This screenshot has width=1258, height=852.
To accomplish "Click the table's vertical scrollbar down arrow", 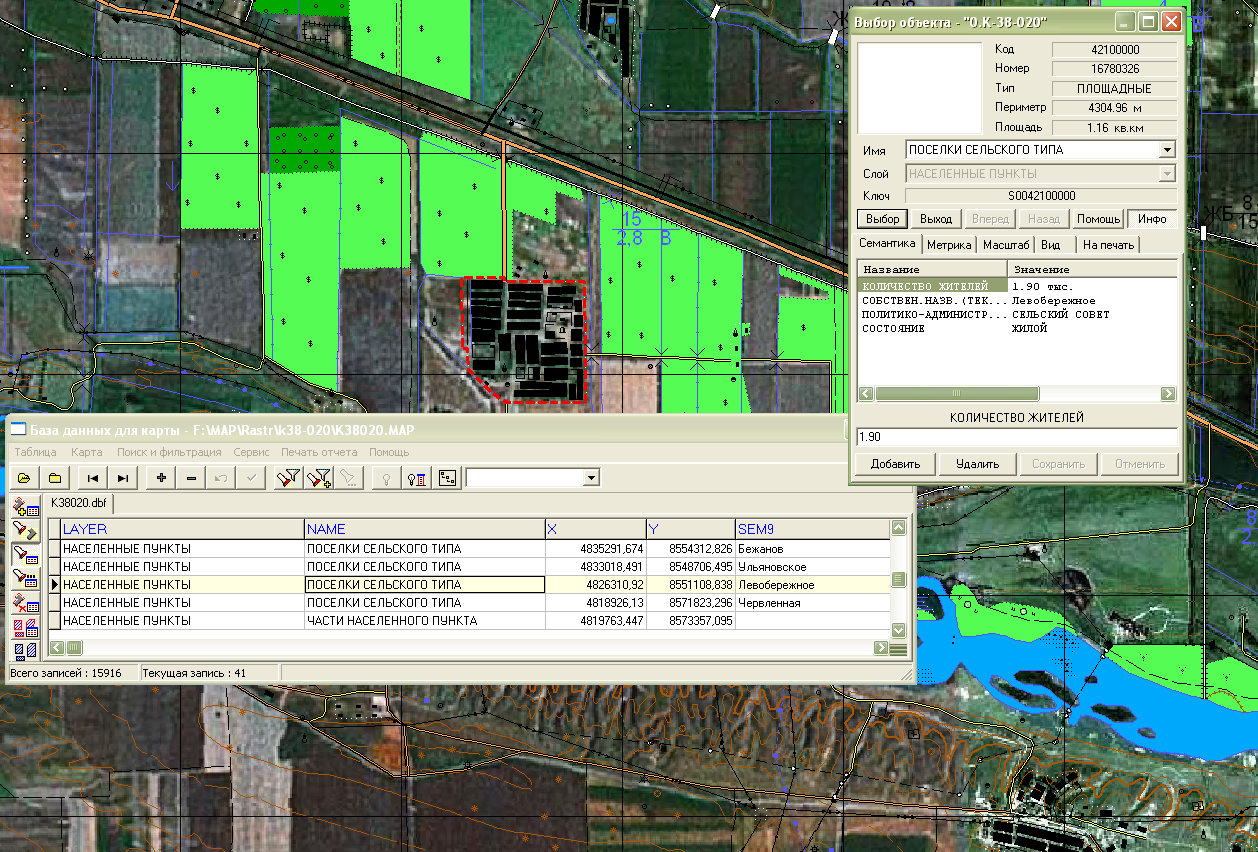I will click(898, 630).
